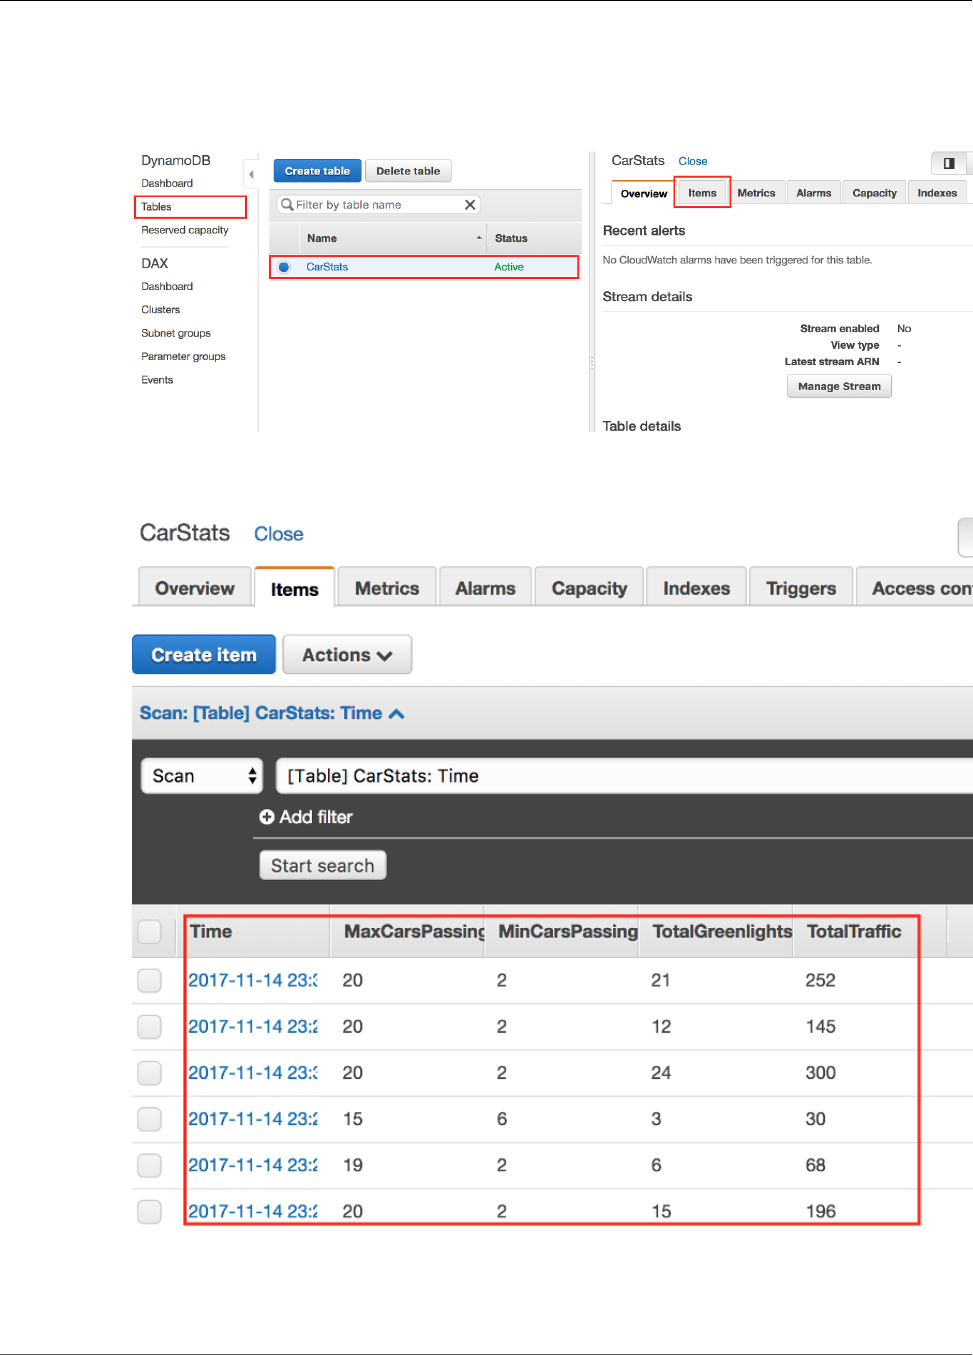
Task: Check the row with TotalTraffic 68
Action: 150,1165
